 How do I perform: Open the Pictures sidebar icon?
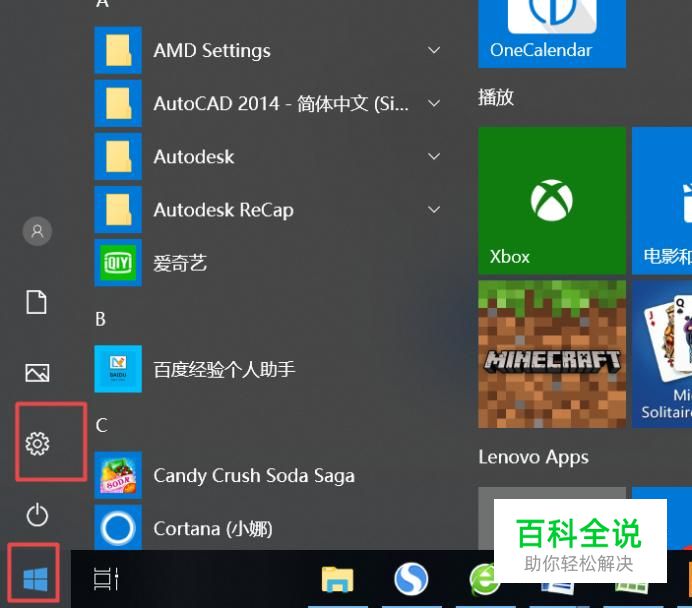coord(37,373)
